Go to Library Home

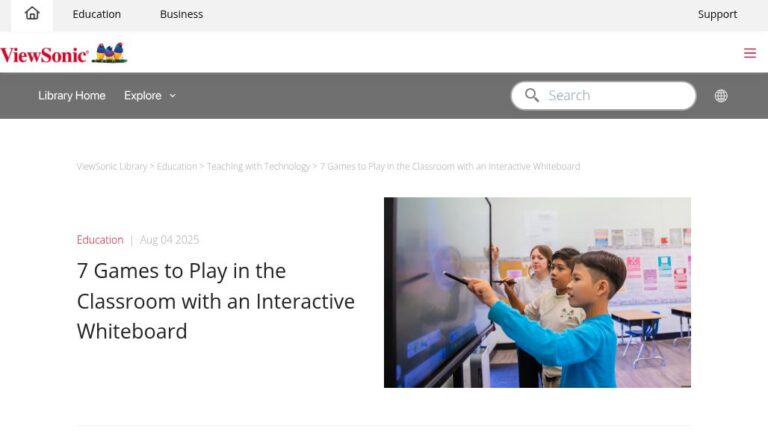coord(72,96)
